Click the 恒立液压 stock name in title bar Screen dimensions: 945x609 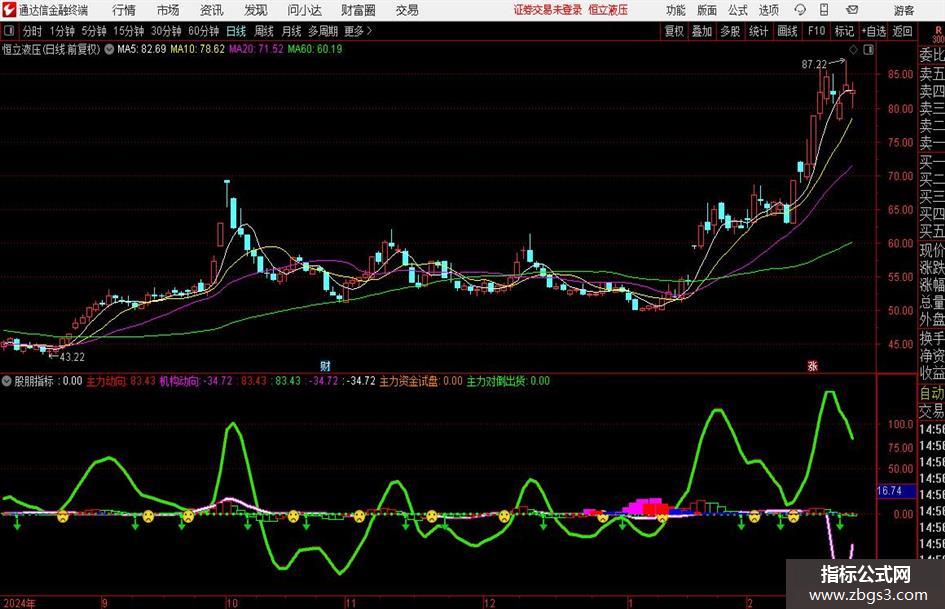[608, 10]
